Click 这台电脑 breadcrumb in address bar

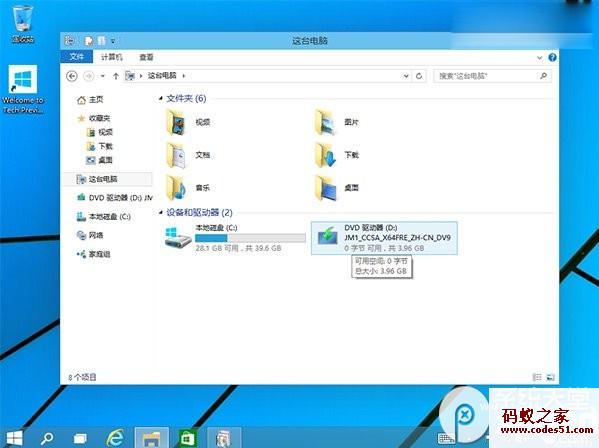[x=162, y=76]
